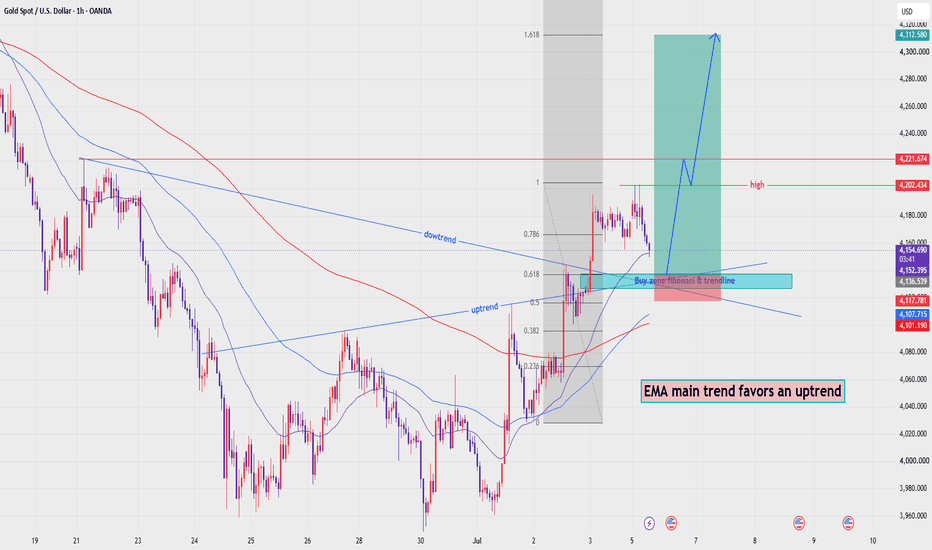Select the 1.618 Fibonacci level label
The height and width of the screenshot is (550, 932).
click(531, 35)
